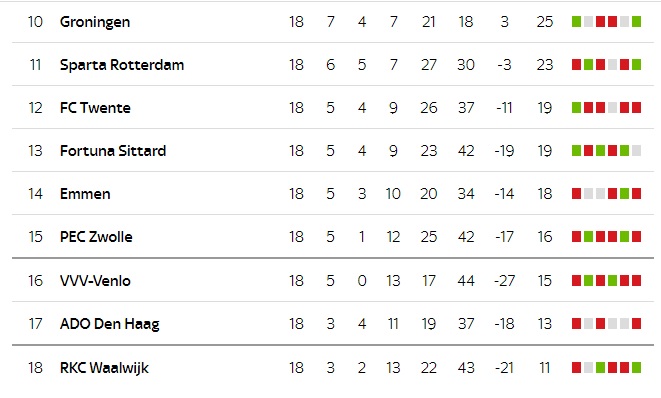Open the PEC Zwolle team page
This screenshot has height=398, width=661.
pos(96,237)
